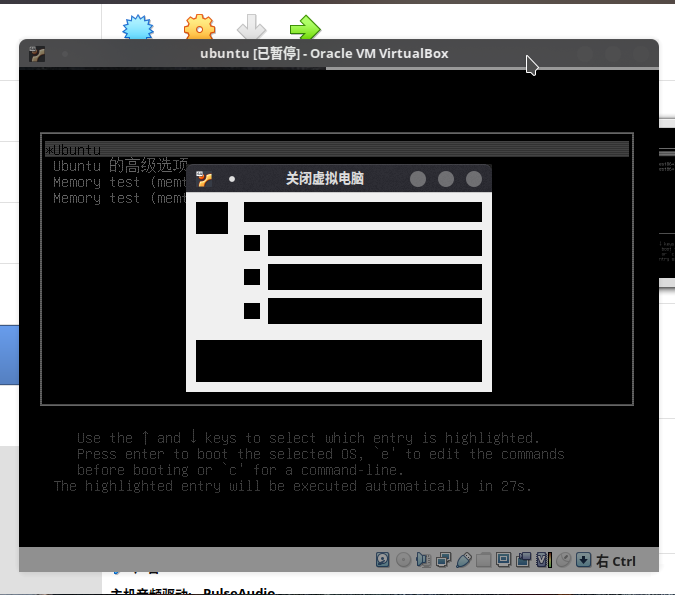Open audio speaker indicator in VM status bar

tap(423, 560)
